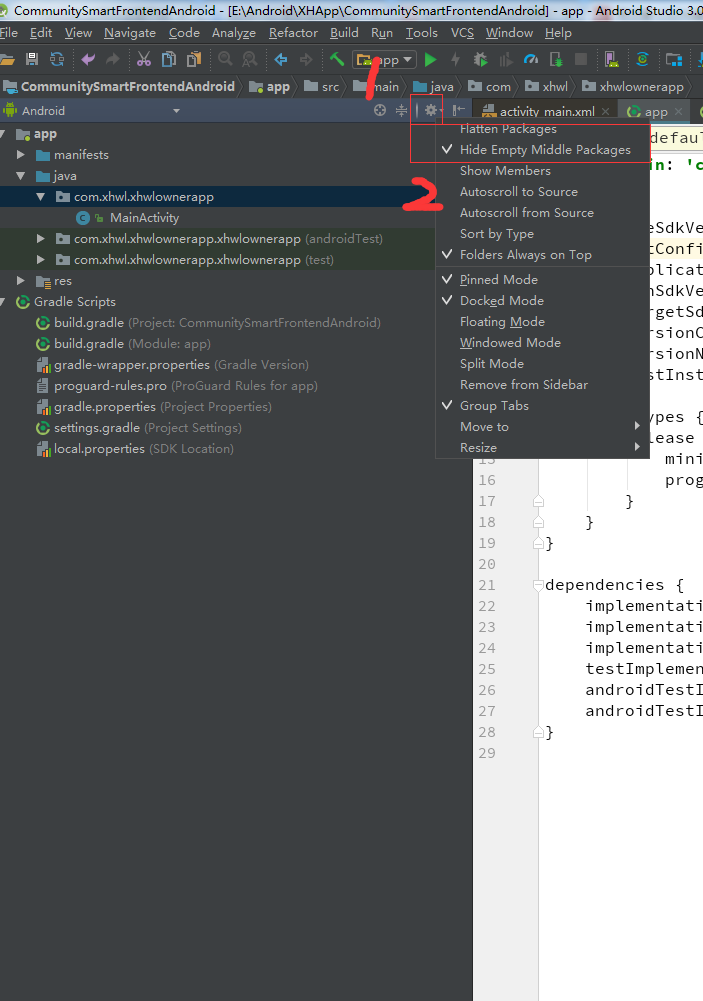Click the Scroll from Source target icon
The height and width of the screenshot is (1001, 703).
tap(380, 110)
